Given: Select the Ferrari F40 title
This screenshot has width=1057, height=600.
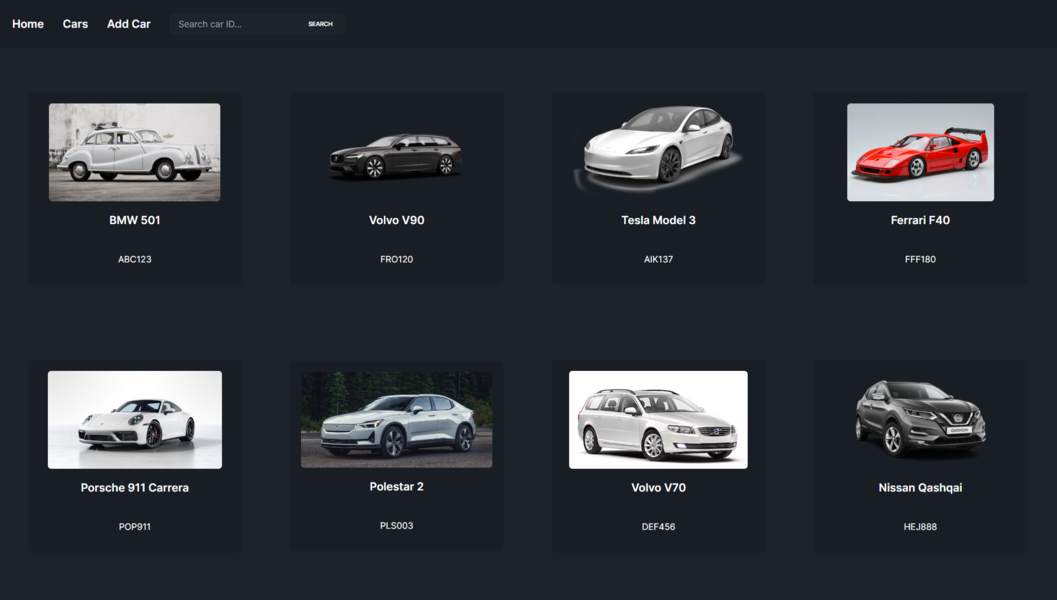Looking at the screenshot, I should pos(920,220).
